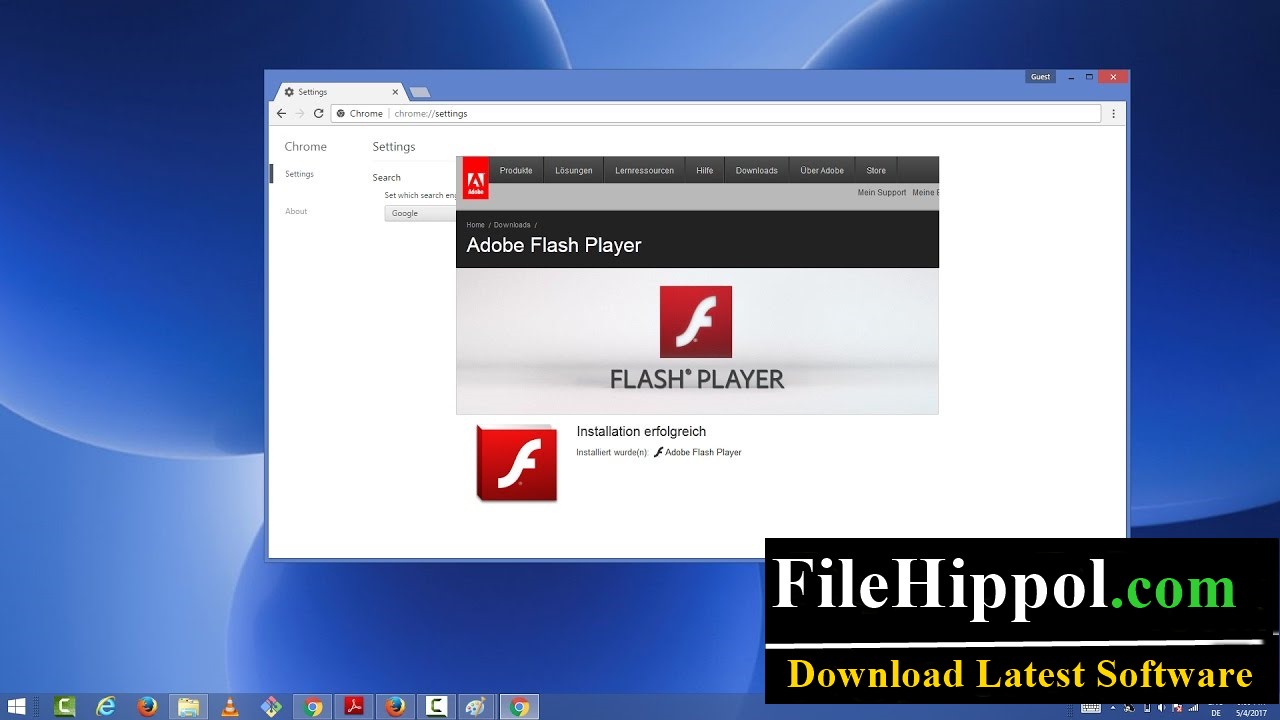Select Settings in the Chrome sidebar
1280x720 pixels.
[x=299, y=174]
